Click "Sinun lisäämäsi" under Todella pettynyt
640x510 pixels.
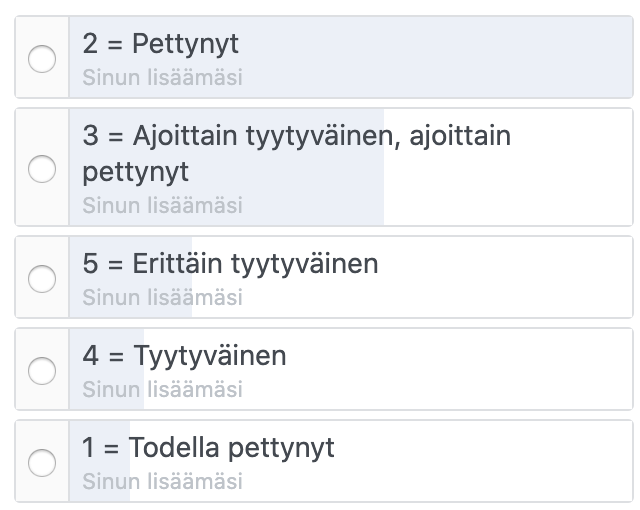pyautogui.click(x=162, y=481)
